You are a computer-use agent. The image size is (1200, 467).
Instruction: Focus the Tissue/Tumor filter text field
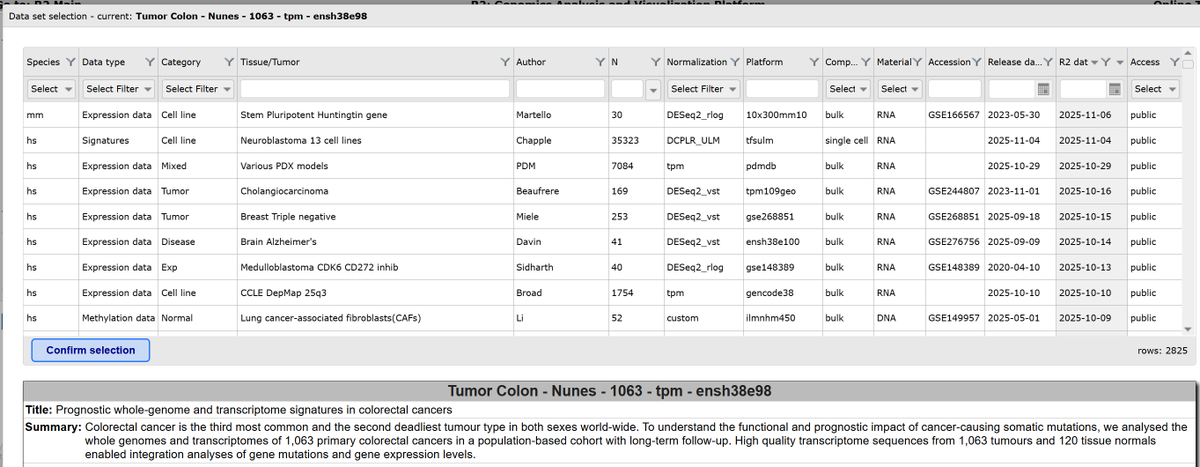(375, 89)
